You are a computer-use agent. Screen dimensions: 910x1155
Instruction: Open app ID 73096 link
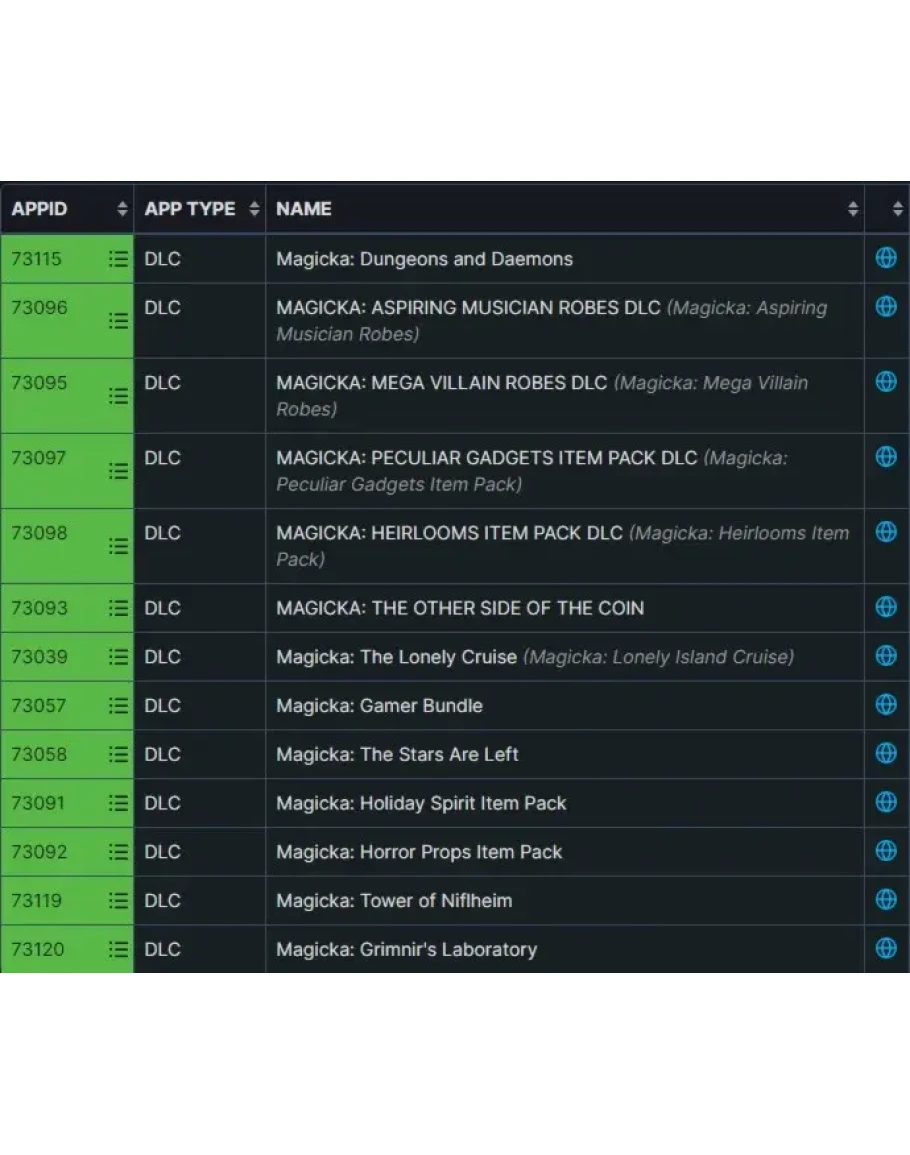pos(39,307)
